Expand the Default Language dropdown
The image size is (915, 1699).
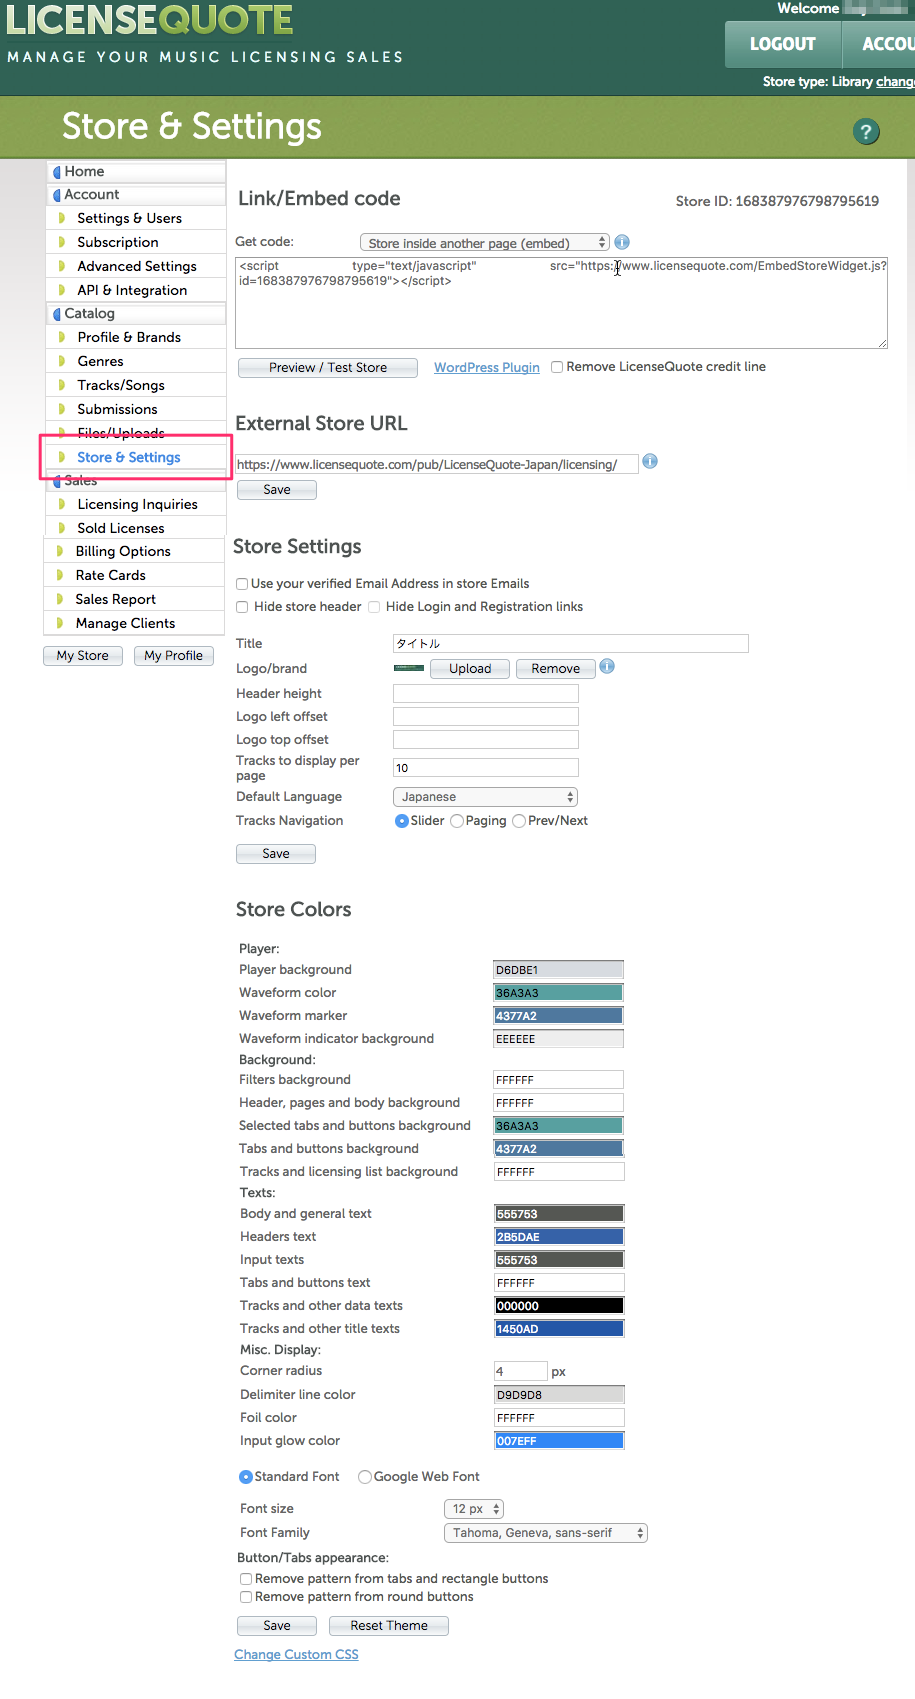[485, 797]
